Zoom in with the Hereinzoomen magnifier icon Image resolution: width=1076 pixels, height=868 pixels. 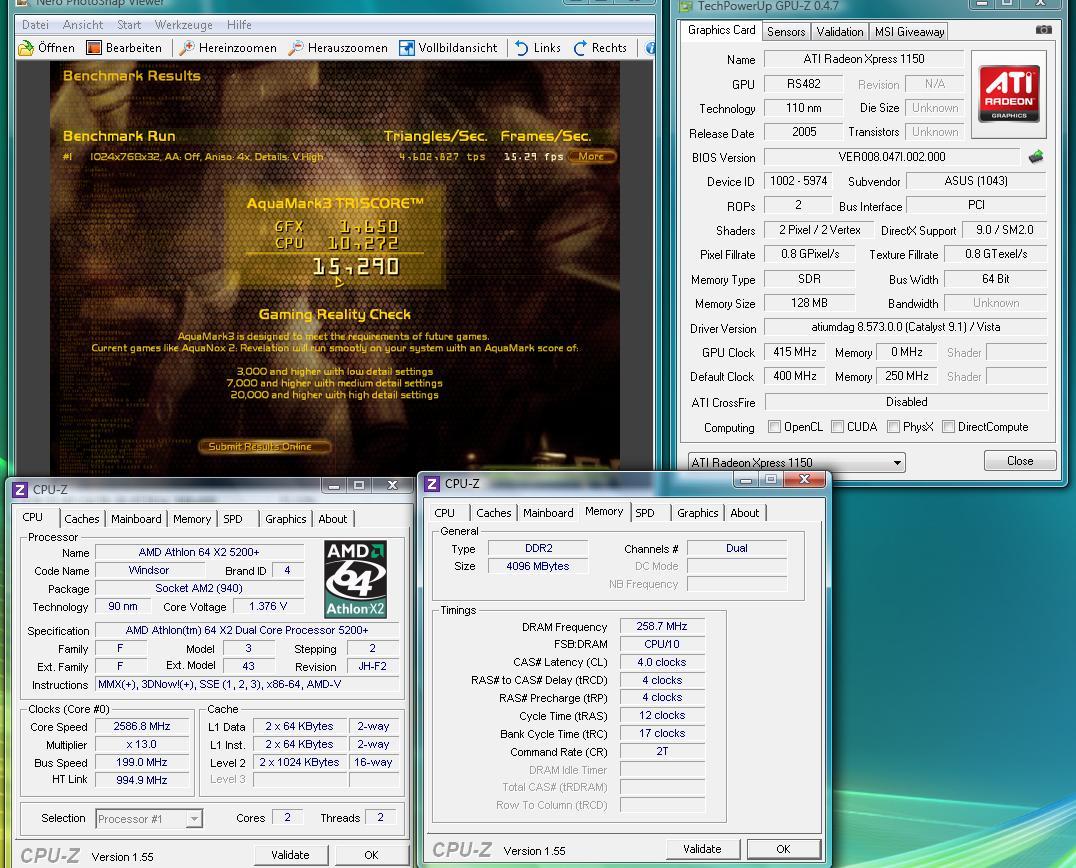point(187,48)
